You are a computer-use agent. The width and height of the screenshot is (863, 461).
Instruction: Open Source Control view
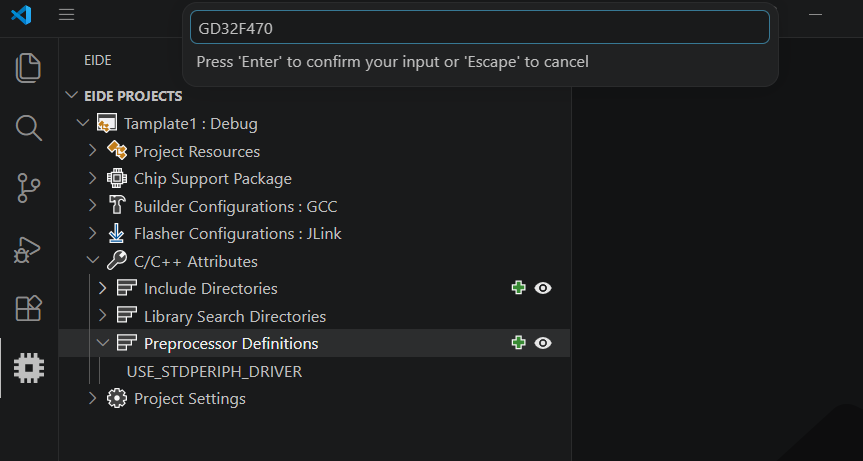coord(28,188)
